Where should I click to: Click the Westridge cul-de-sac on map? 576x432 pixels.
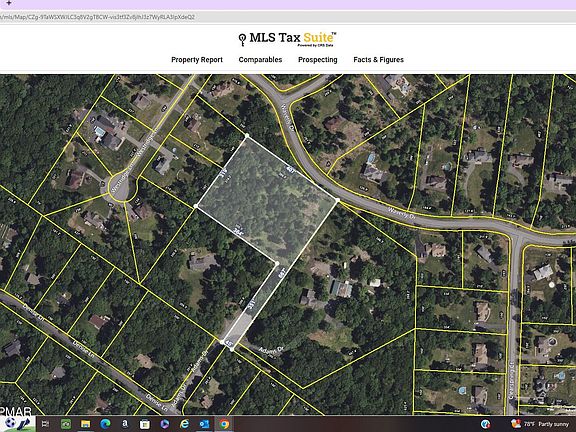119,189
